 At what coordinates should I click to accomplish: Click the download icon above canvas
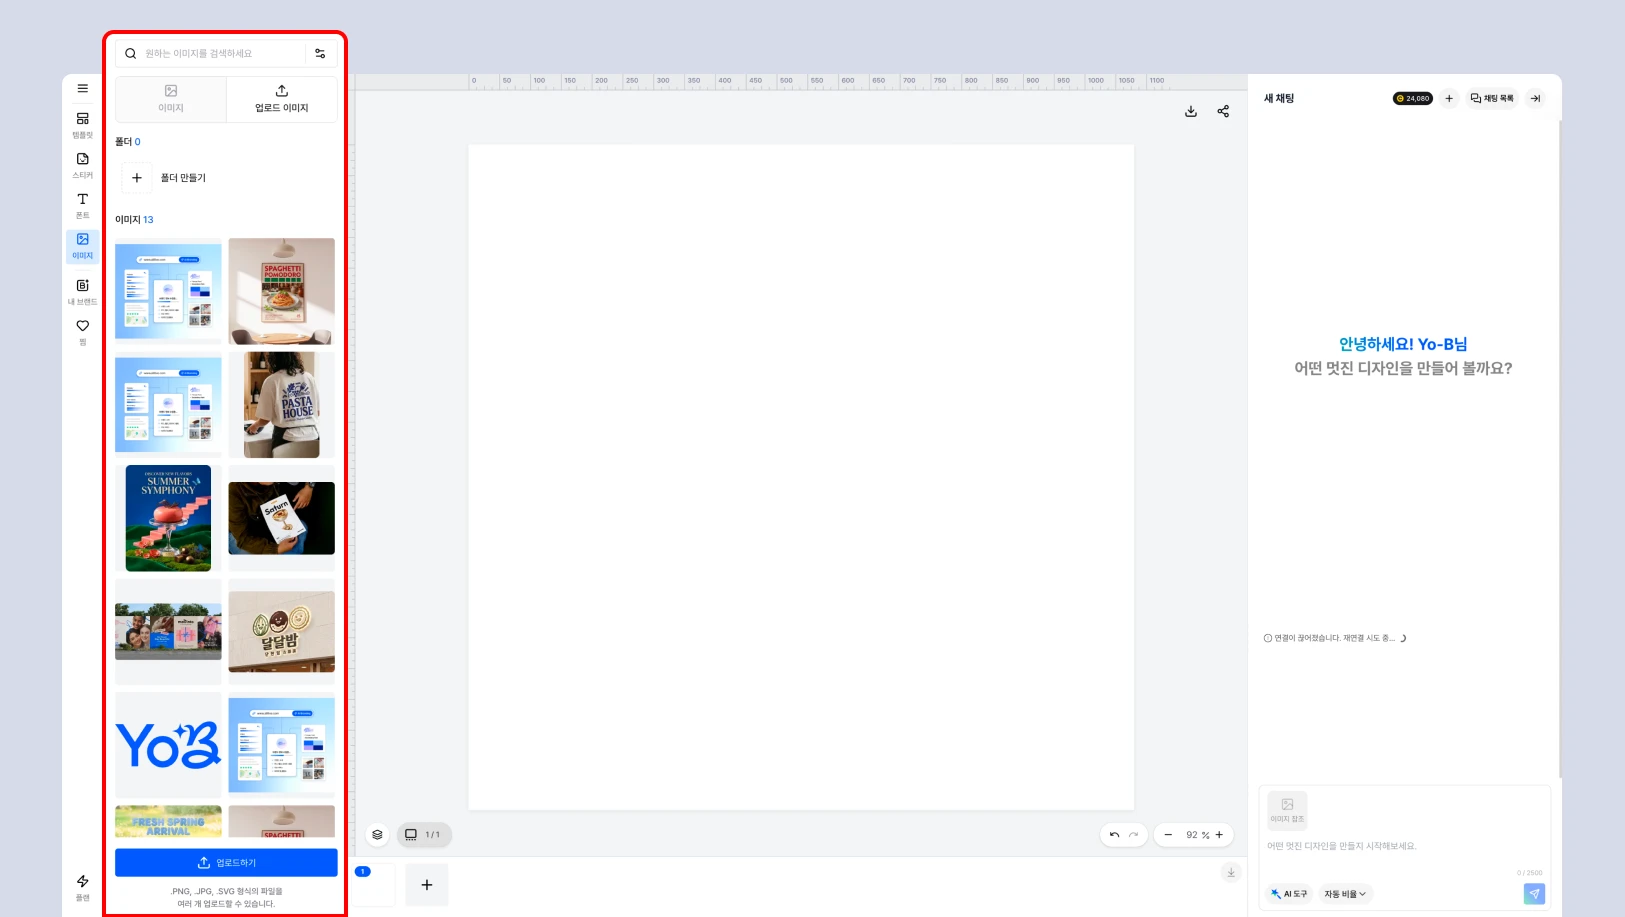1191,111
